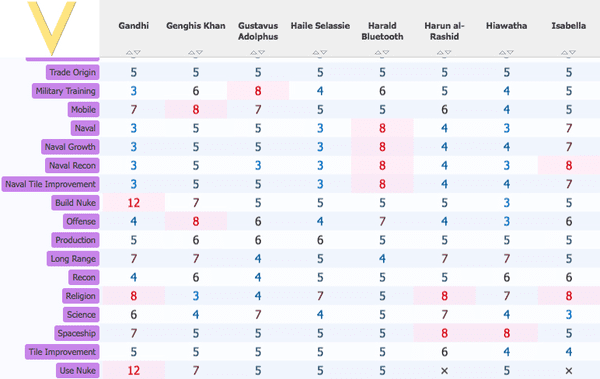The height and width of the screenshot is (379, 600).
Task: Click Harald Bluetooth's Naval value 8
Action: [382, 128]
